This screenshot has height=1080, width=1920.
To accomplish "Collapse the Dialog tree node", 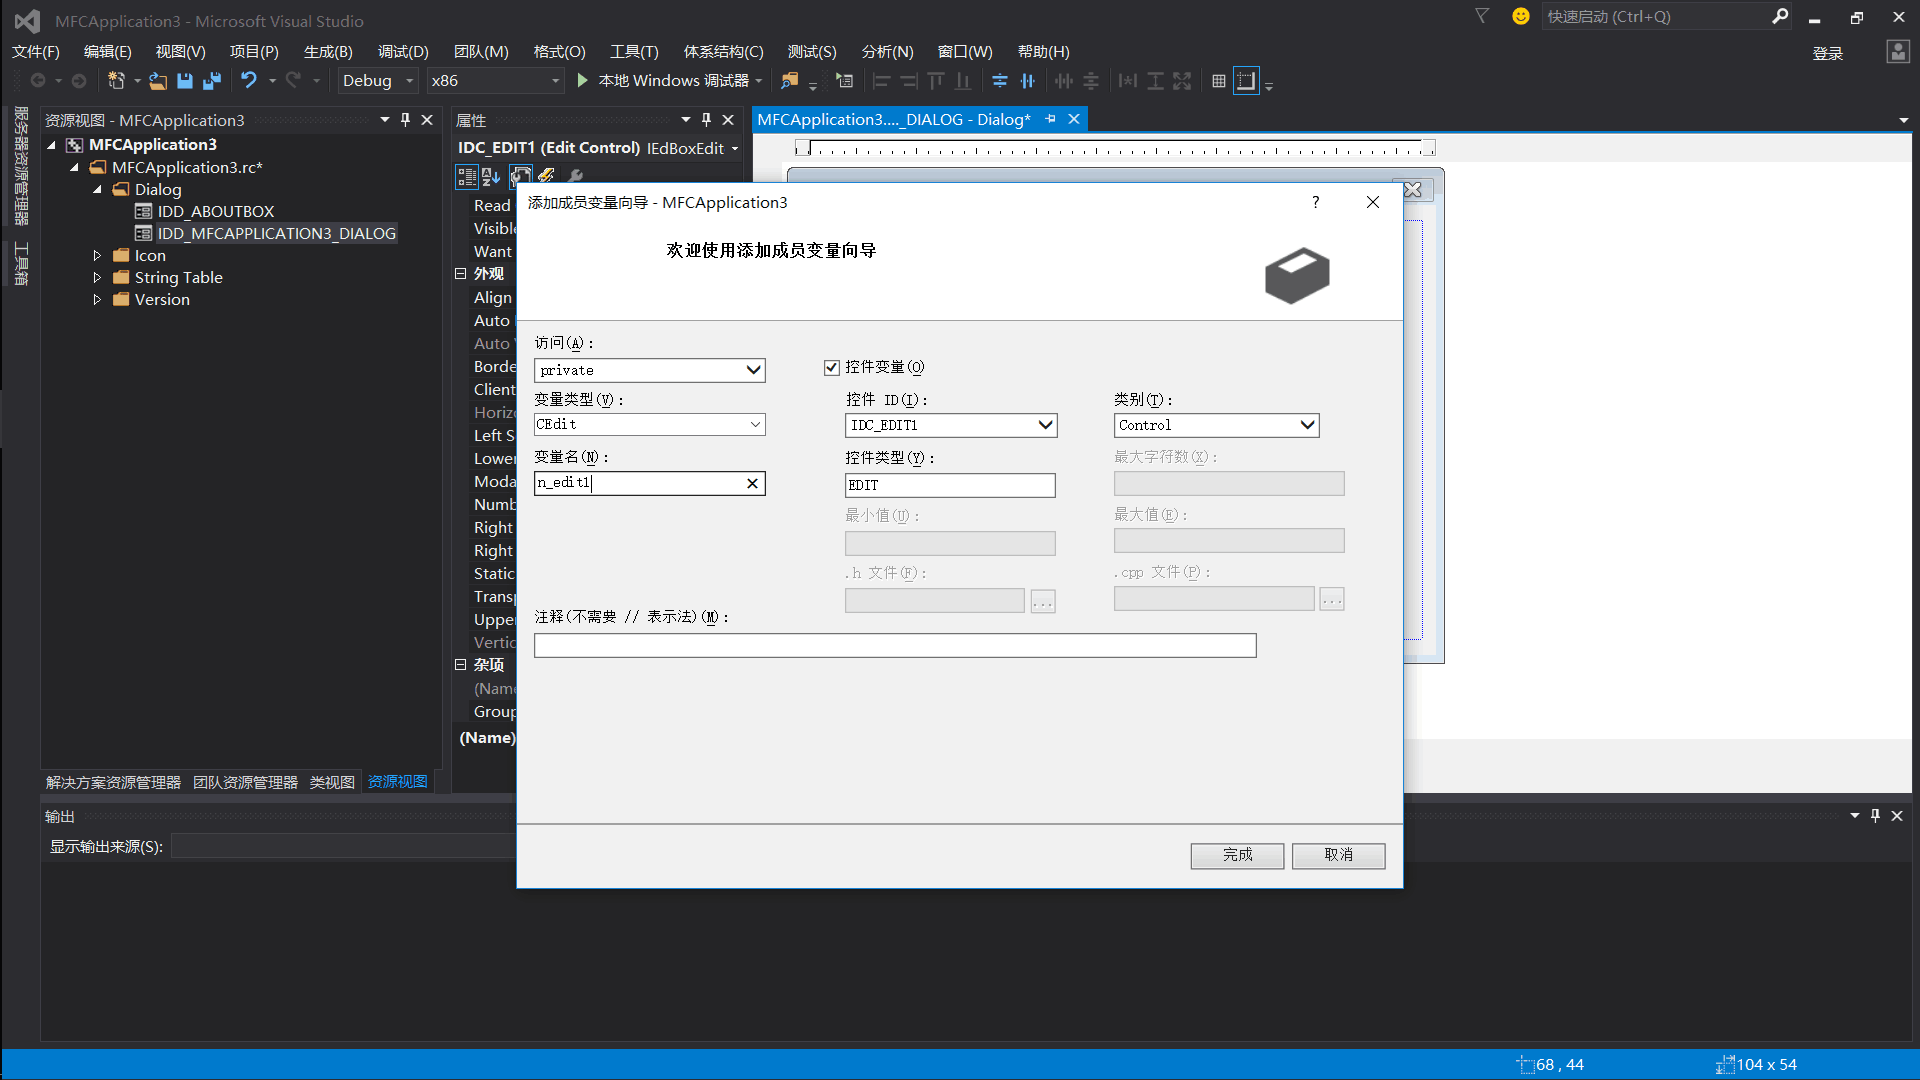I will [x=98, y=189].
